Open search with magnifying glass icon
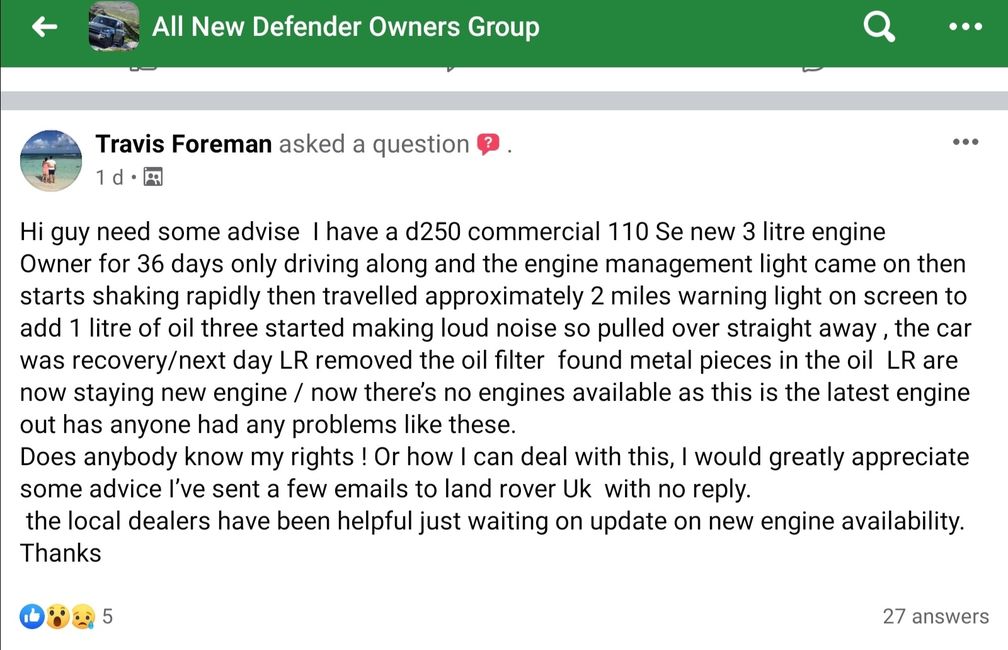This screenshot has width=1008, height=650. coord(879,27)
